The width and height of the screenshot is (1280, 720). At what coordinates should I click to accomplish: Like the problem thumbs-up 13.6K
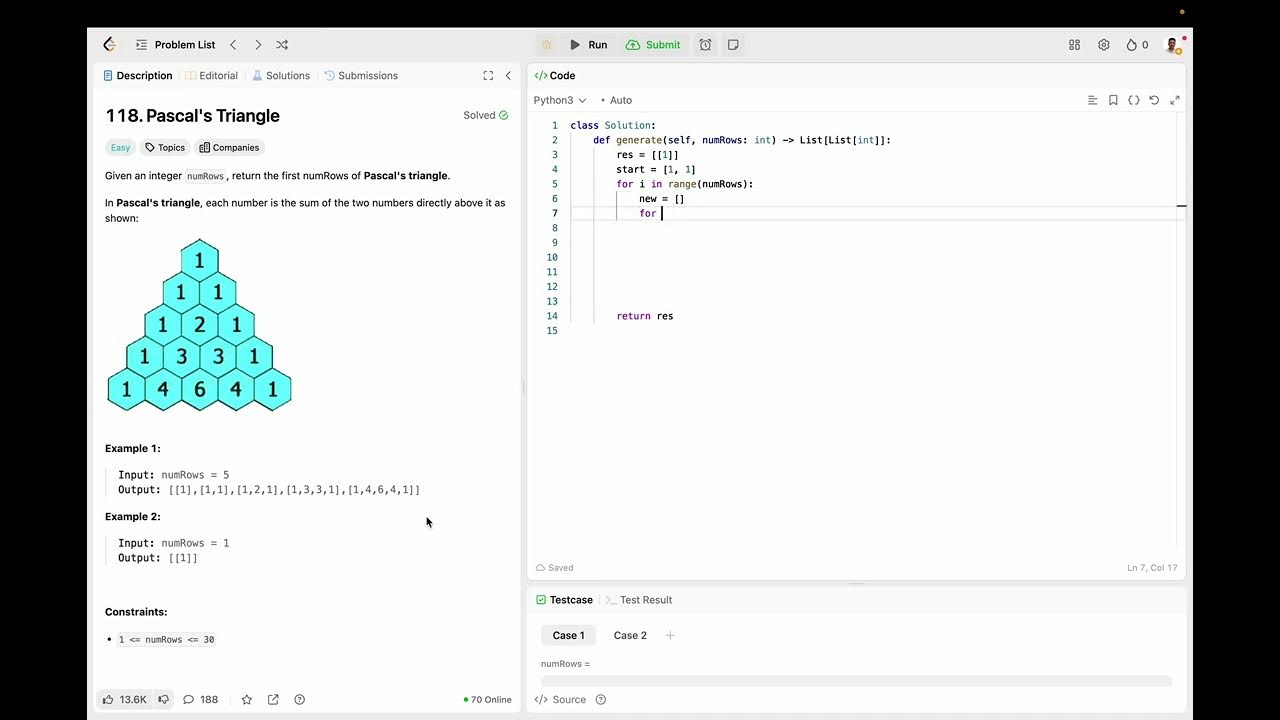tap(125, 700)
